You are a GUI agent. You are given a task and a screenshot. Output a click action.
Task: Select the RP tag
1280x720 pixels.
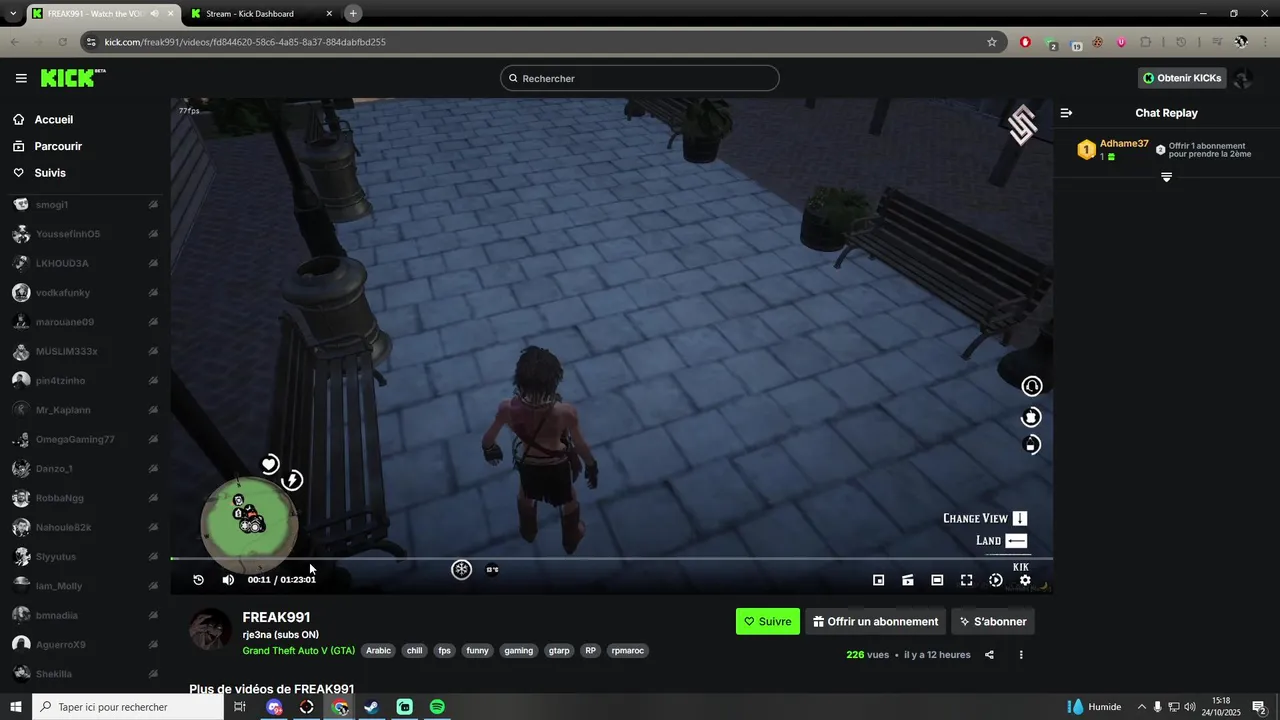591,650
